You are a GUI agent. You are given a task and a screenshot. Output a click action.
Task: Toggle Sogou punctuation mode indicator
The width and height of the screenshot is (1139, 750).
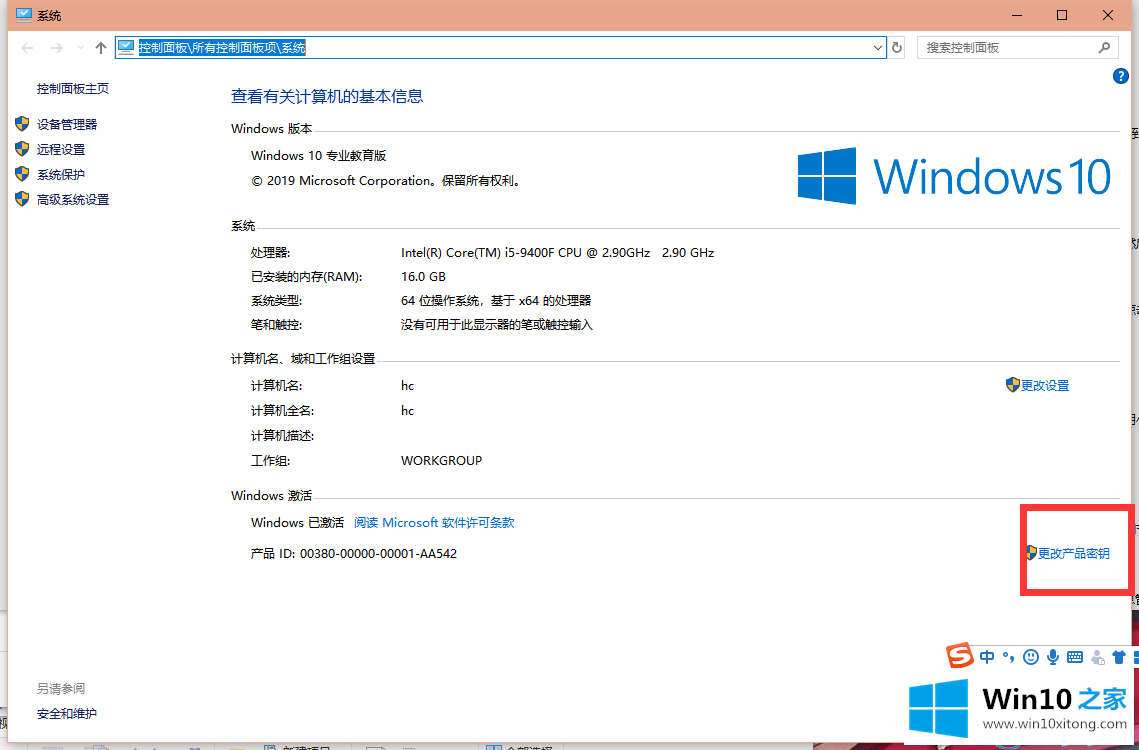[x=1008, y=657]
